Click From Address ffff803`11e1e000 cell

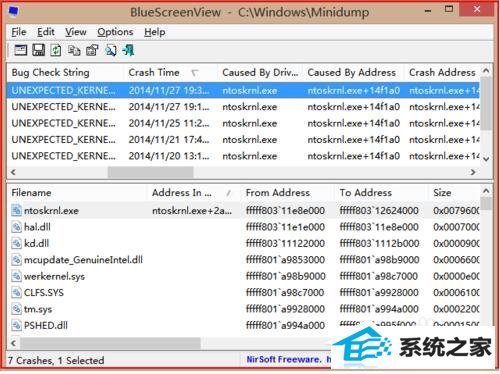tap(285, 227)
